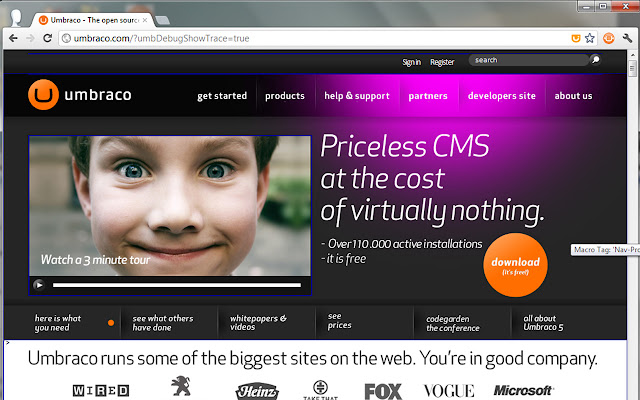This screenshot has width=640, height=400.
Task: Click the browser back arrow
Action: point(13,38)
